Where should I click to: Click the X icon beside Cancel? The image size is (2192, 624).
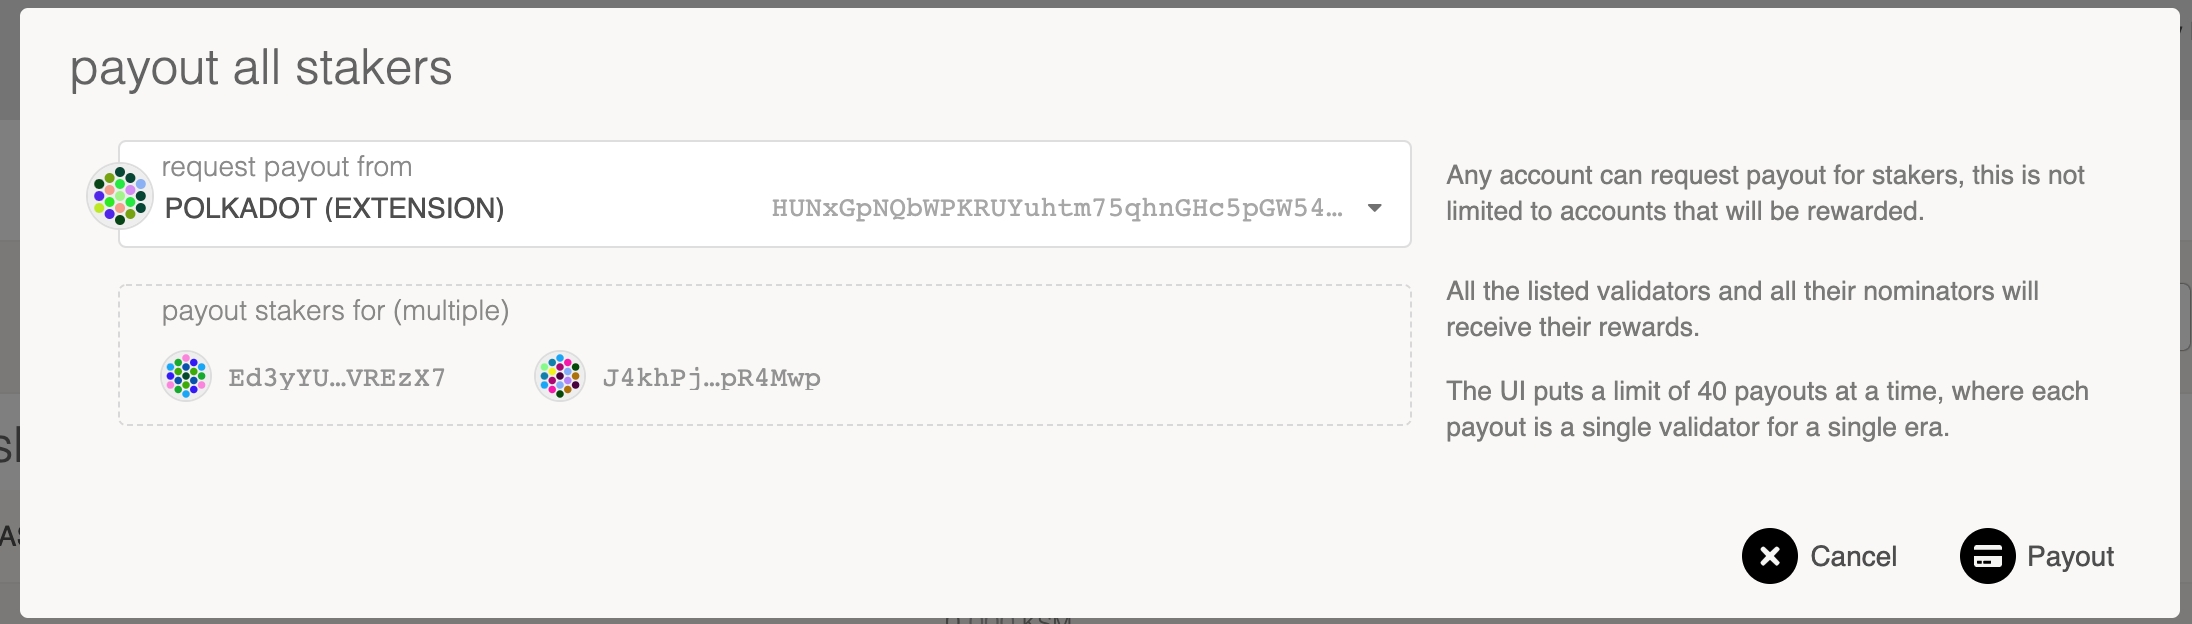click(x=1769, y=556)
